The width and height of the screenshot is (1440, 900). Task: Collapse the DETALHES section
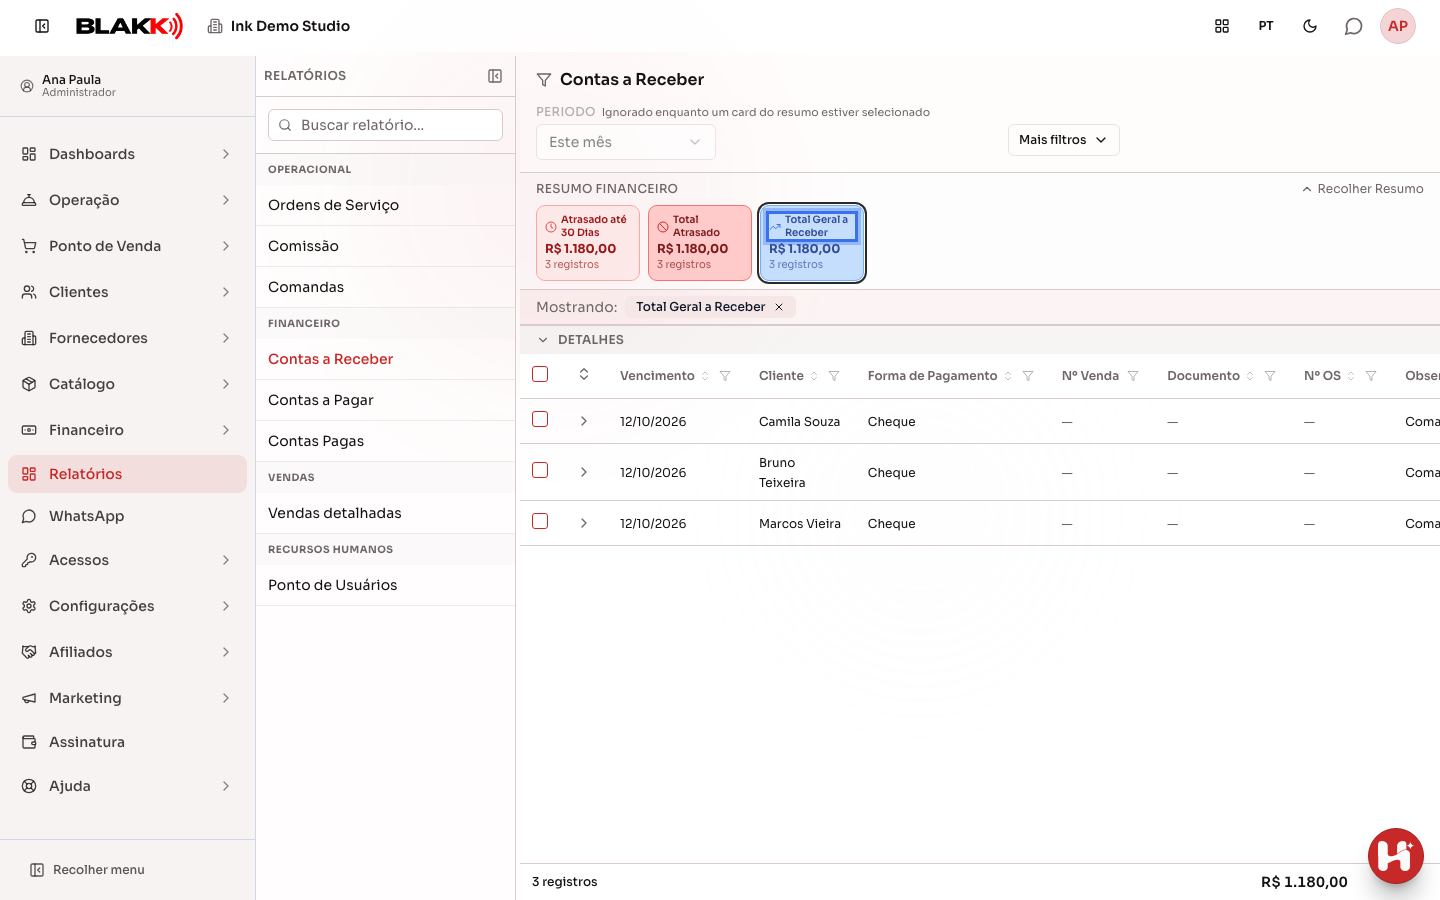tap(543, 340)
